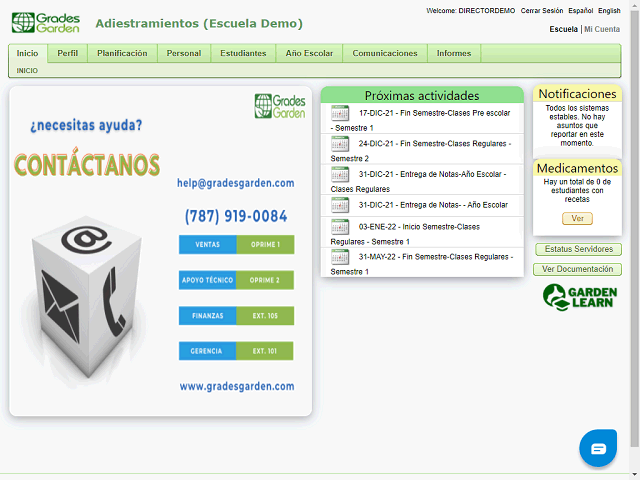Select the Escuela link
Image resolution: width=640 pixels, height=480 pixels.
[563, 29]
